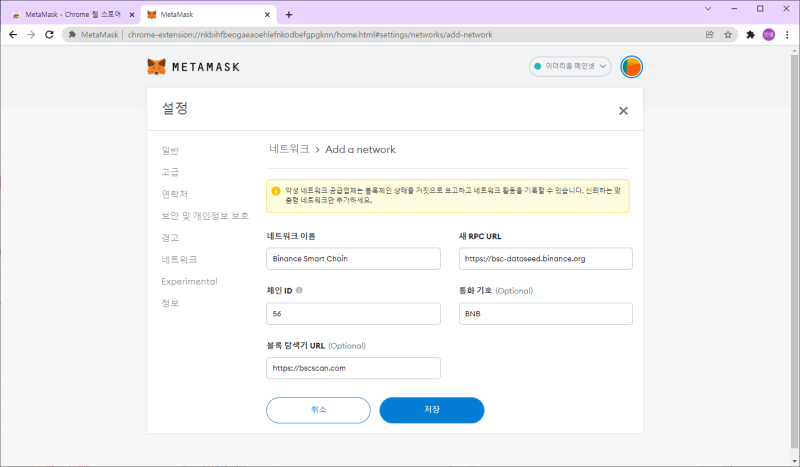Click the share page icon in address bar
The height and width of the screenshot is (467, 800).
coord(710,35)
